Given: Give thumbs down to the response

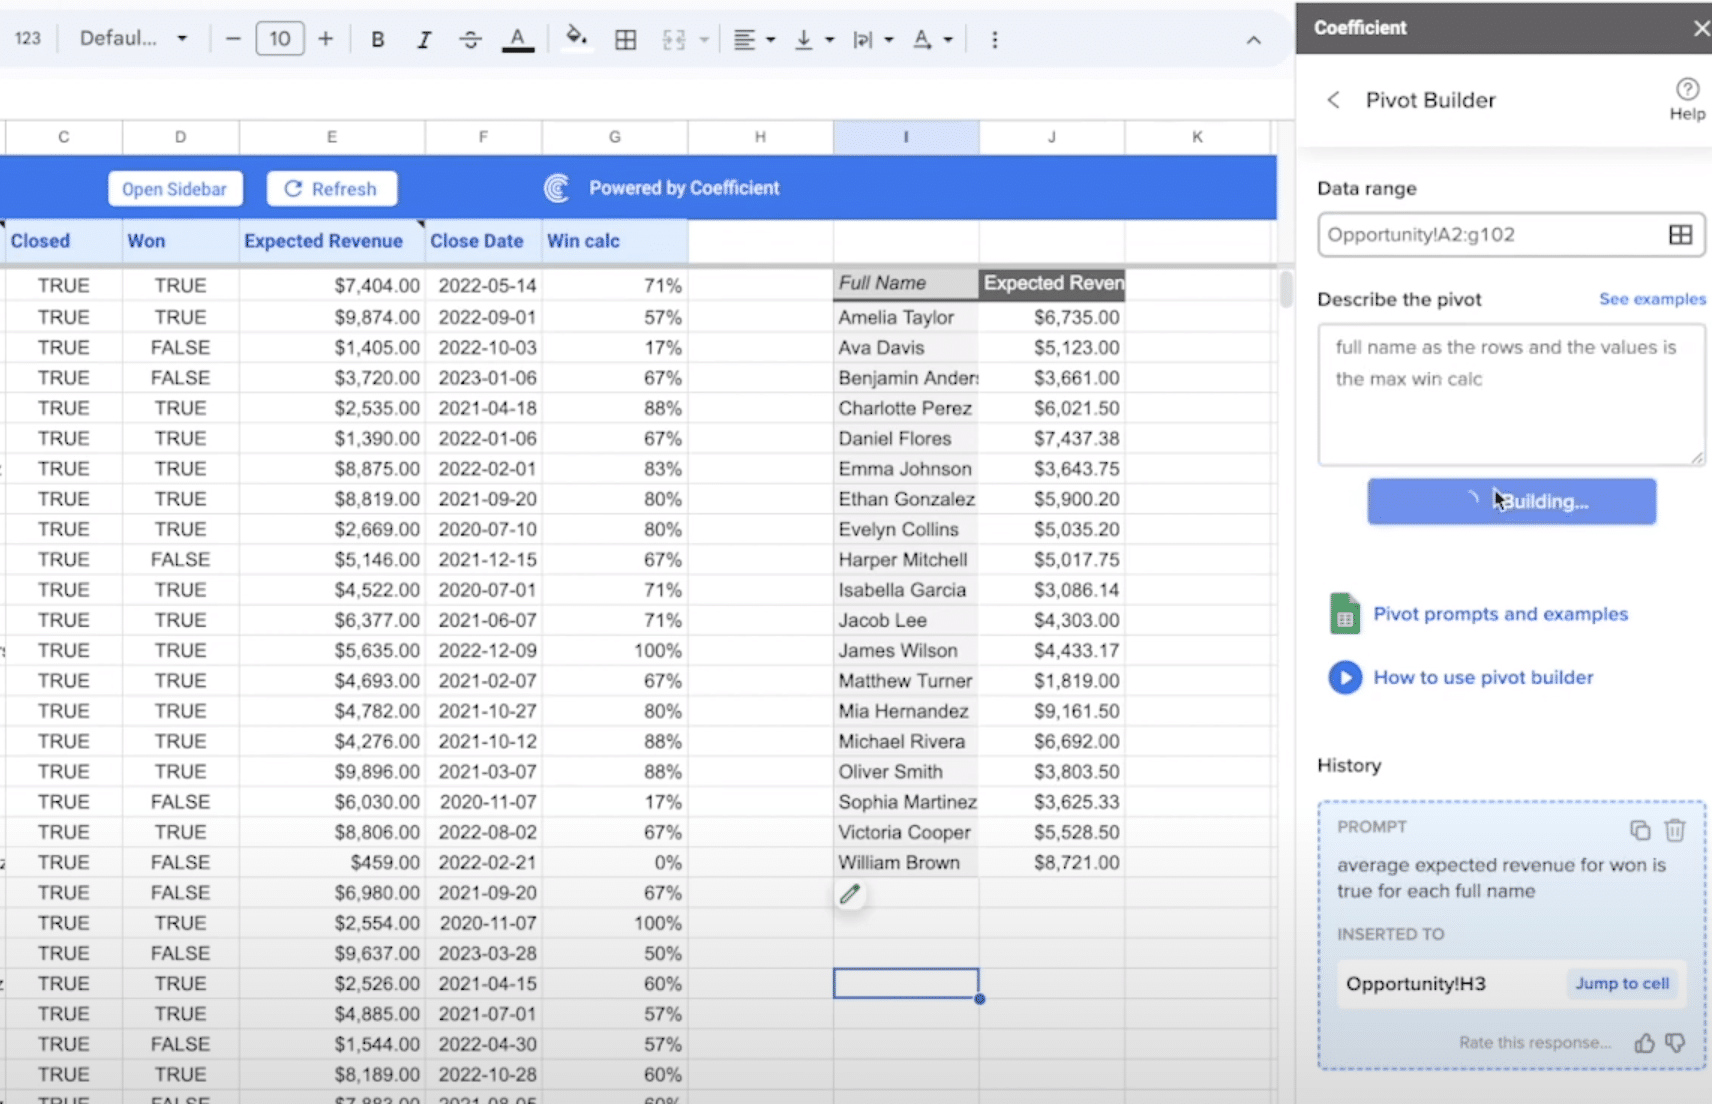Looking at the screenshot, I should (x=1676, y=1044).
